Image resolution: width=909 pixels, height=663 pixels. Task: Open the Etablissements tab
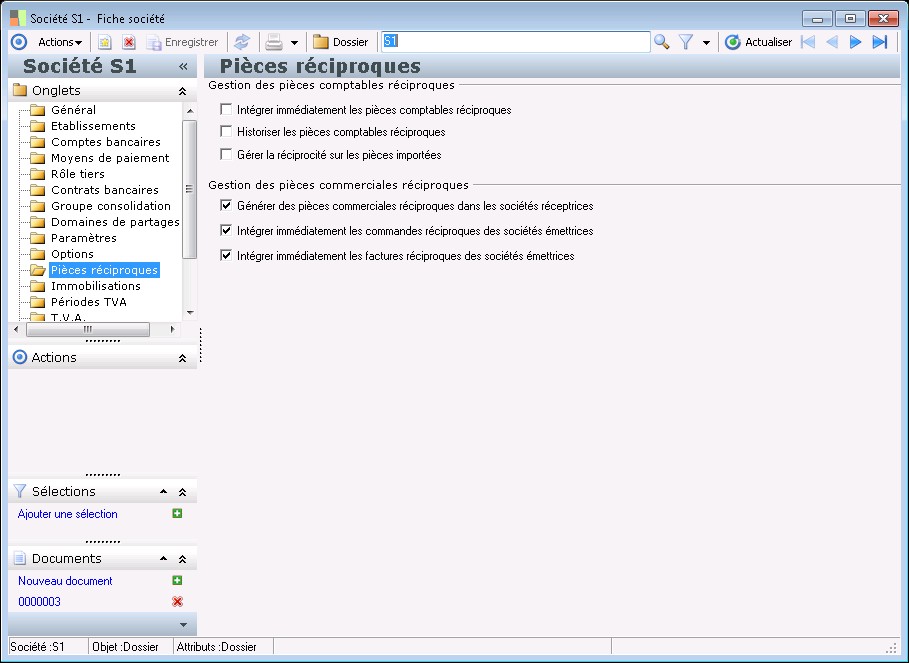[x=93, y=126]
